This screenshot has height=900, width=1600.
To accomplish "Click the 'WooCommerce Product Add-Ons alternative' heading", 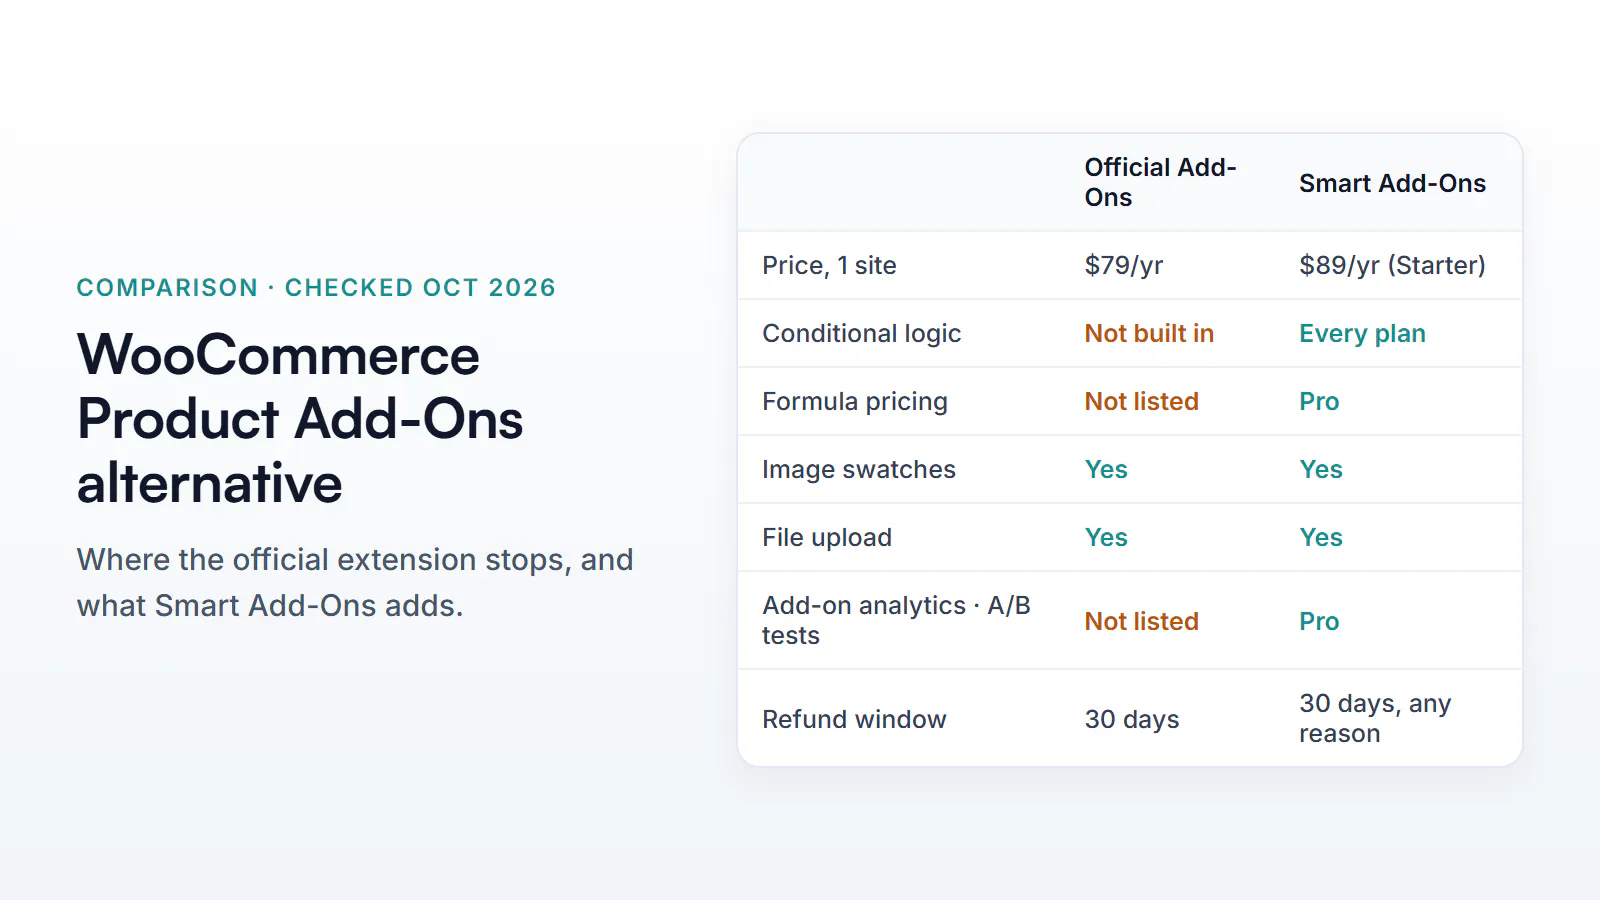I will pos(300,419).
